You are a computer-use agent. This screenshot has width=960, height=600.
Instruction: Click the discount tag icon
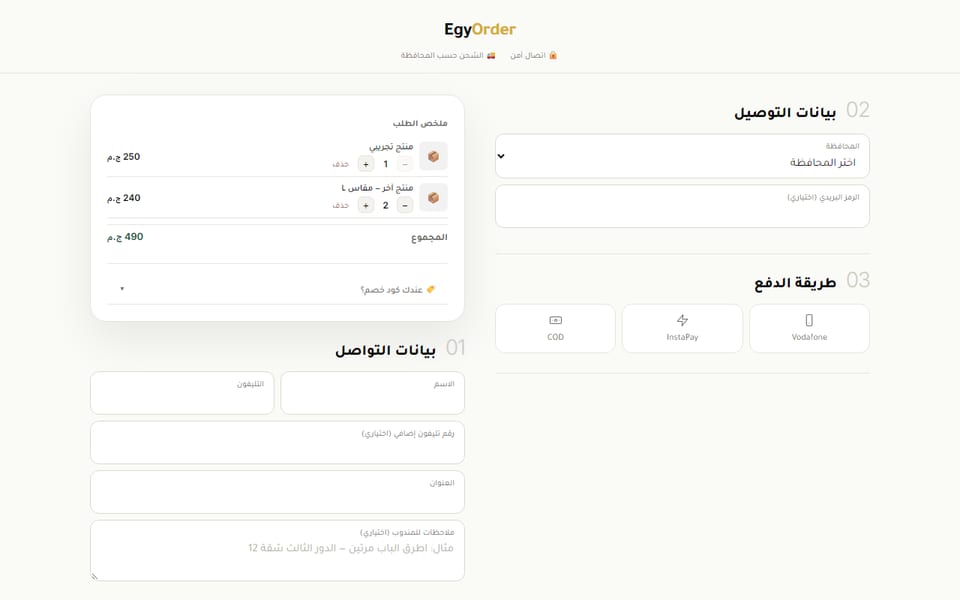point(431,289)
